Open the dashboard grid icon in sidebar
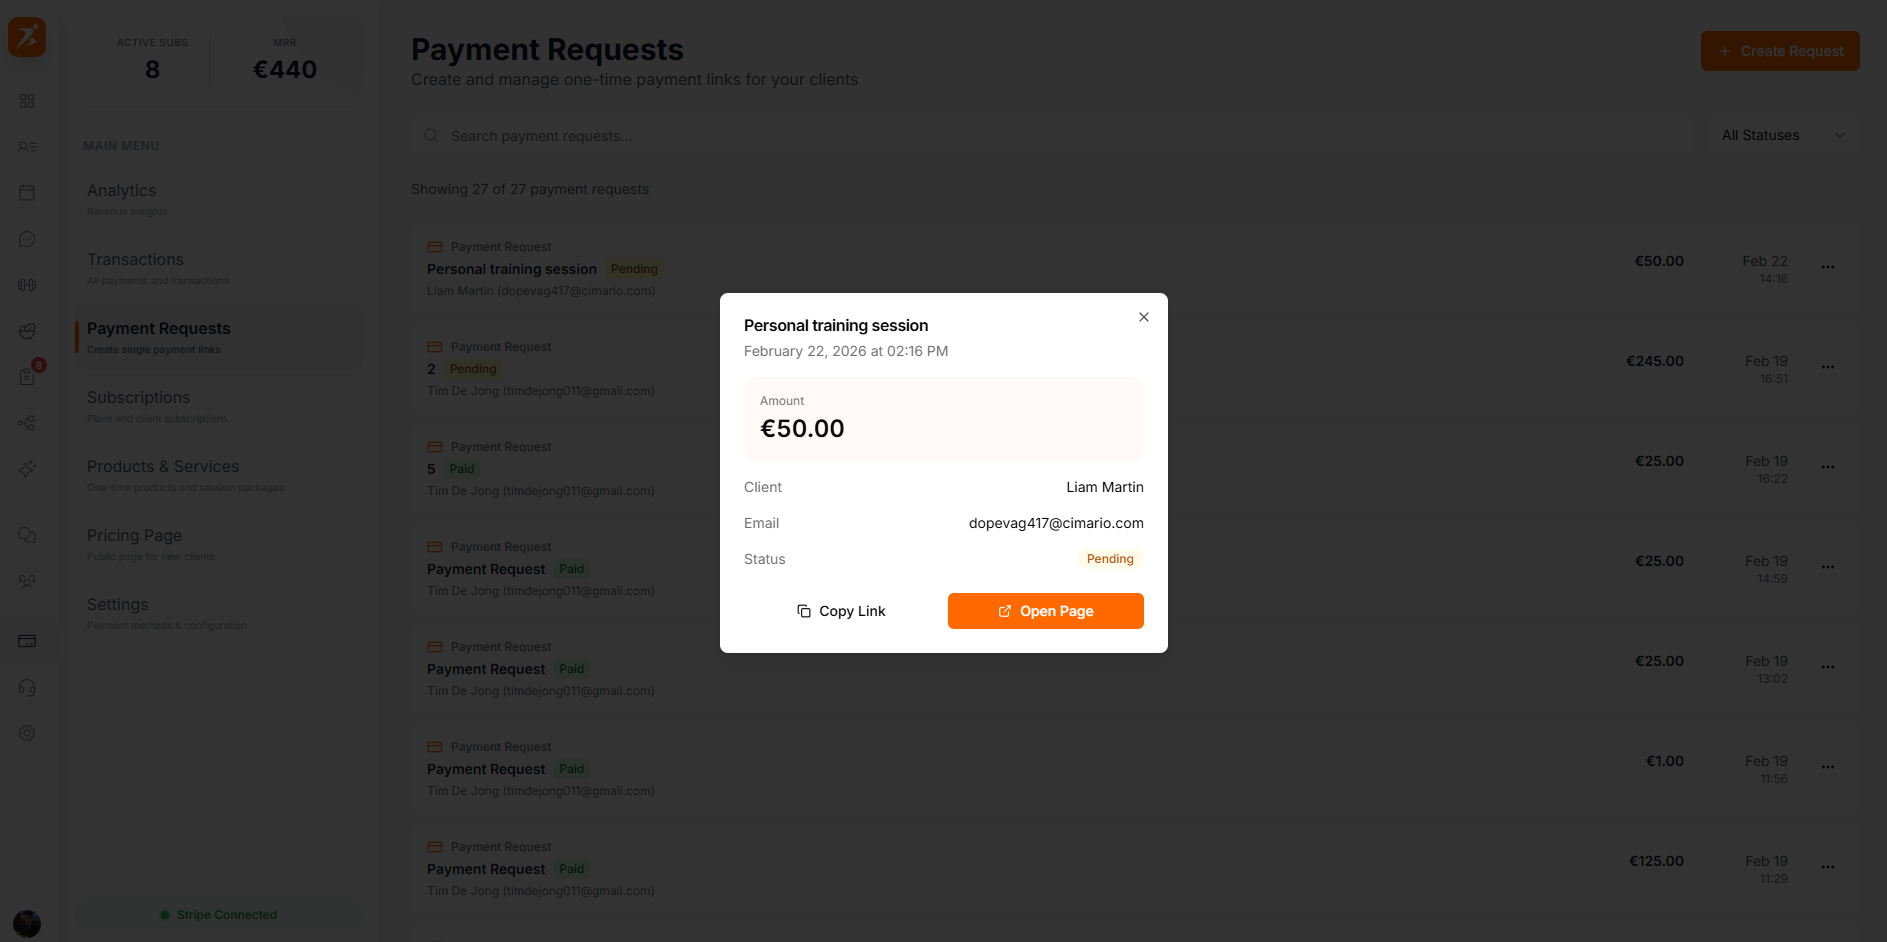This screenshot has height=942, width=1887. [x=27, y=100]
